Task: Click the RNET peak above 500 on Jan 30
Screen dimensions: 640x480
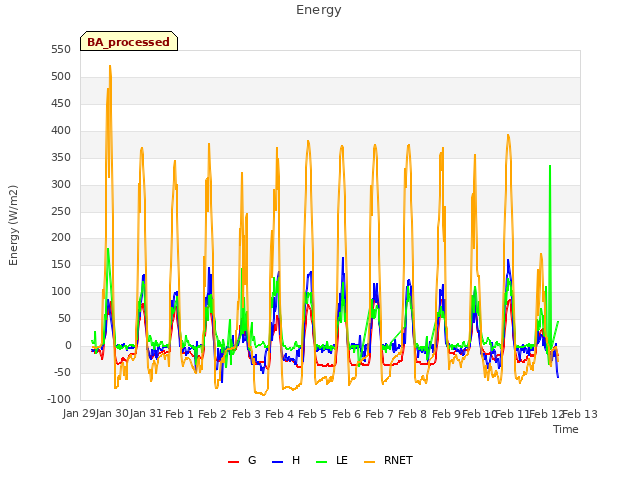Action: click(110, 67)
